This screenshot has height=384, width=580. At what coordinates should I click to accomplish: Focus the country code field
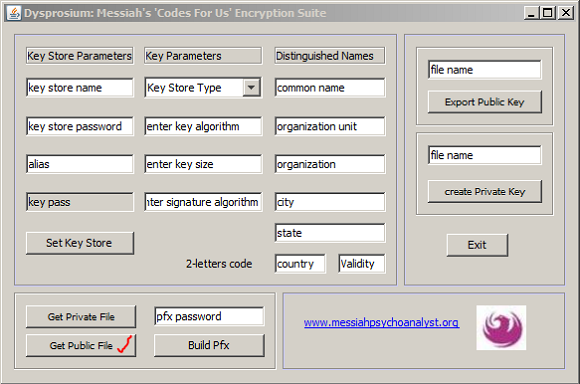click(300, 264)
